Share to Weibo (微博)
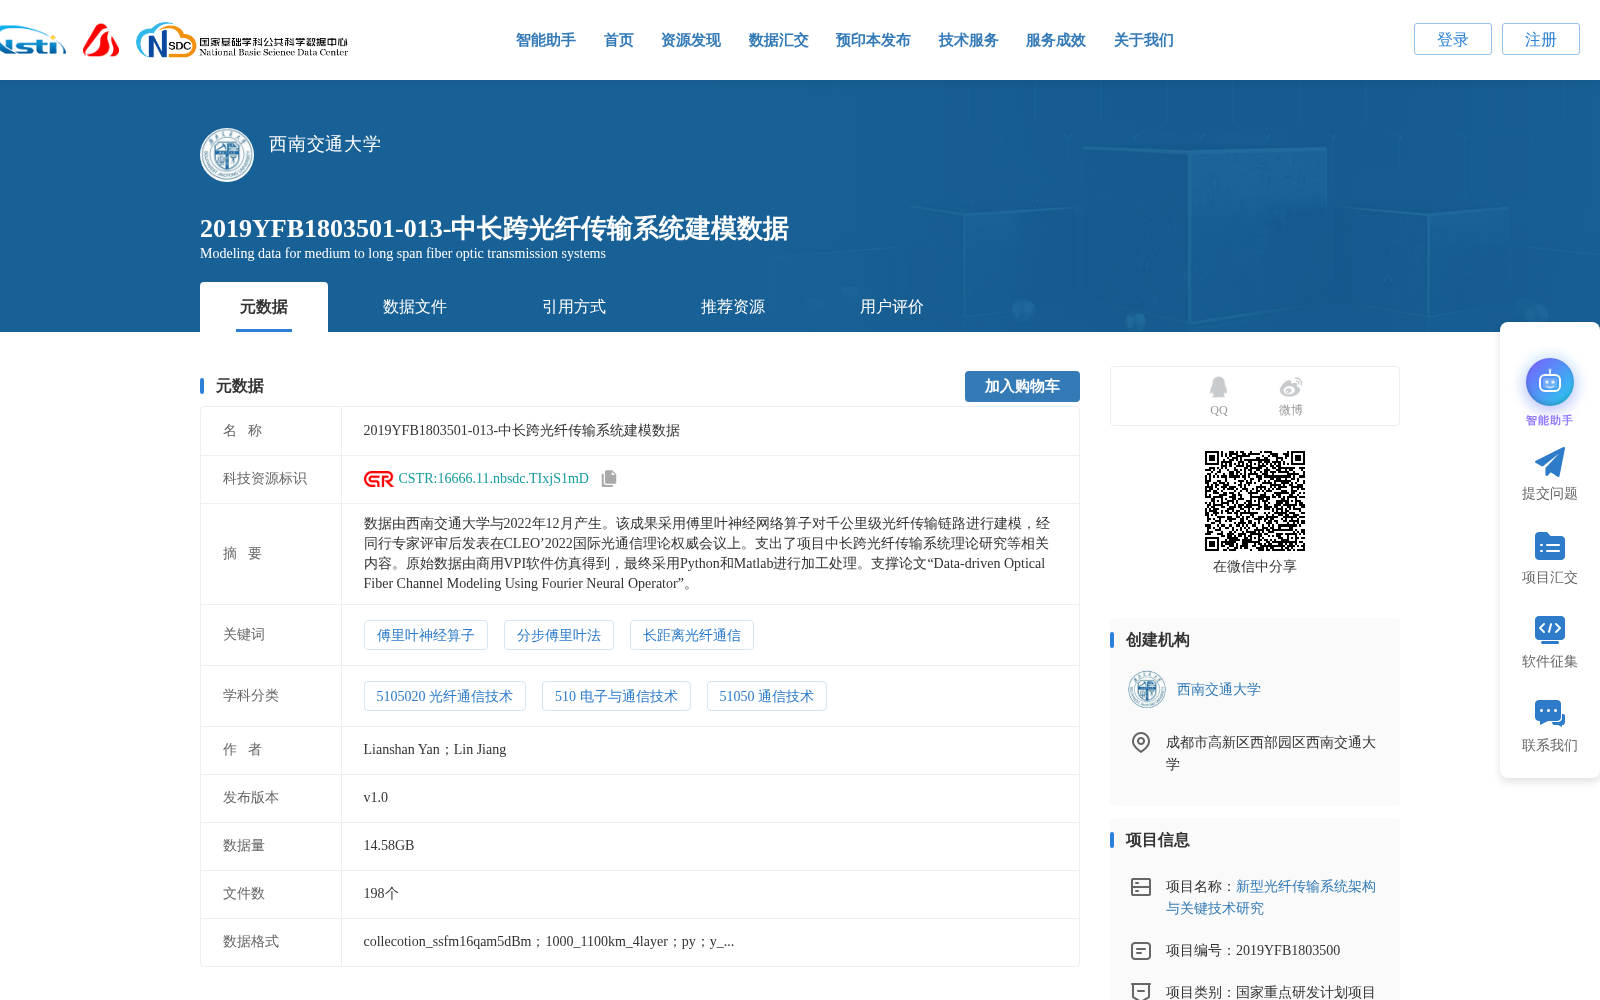Viewport: 1600px width, 1000px height. coord(1291,396)
